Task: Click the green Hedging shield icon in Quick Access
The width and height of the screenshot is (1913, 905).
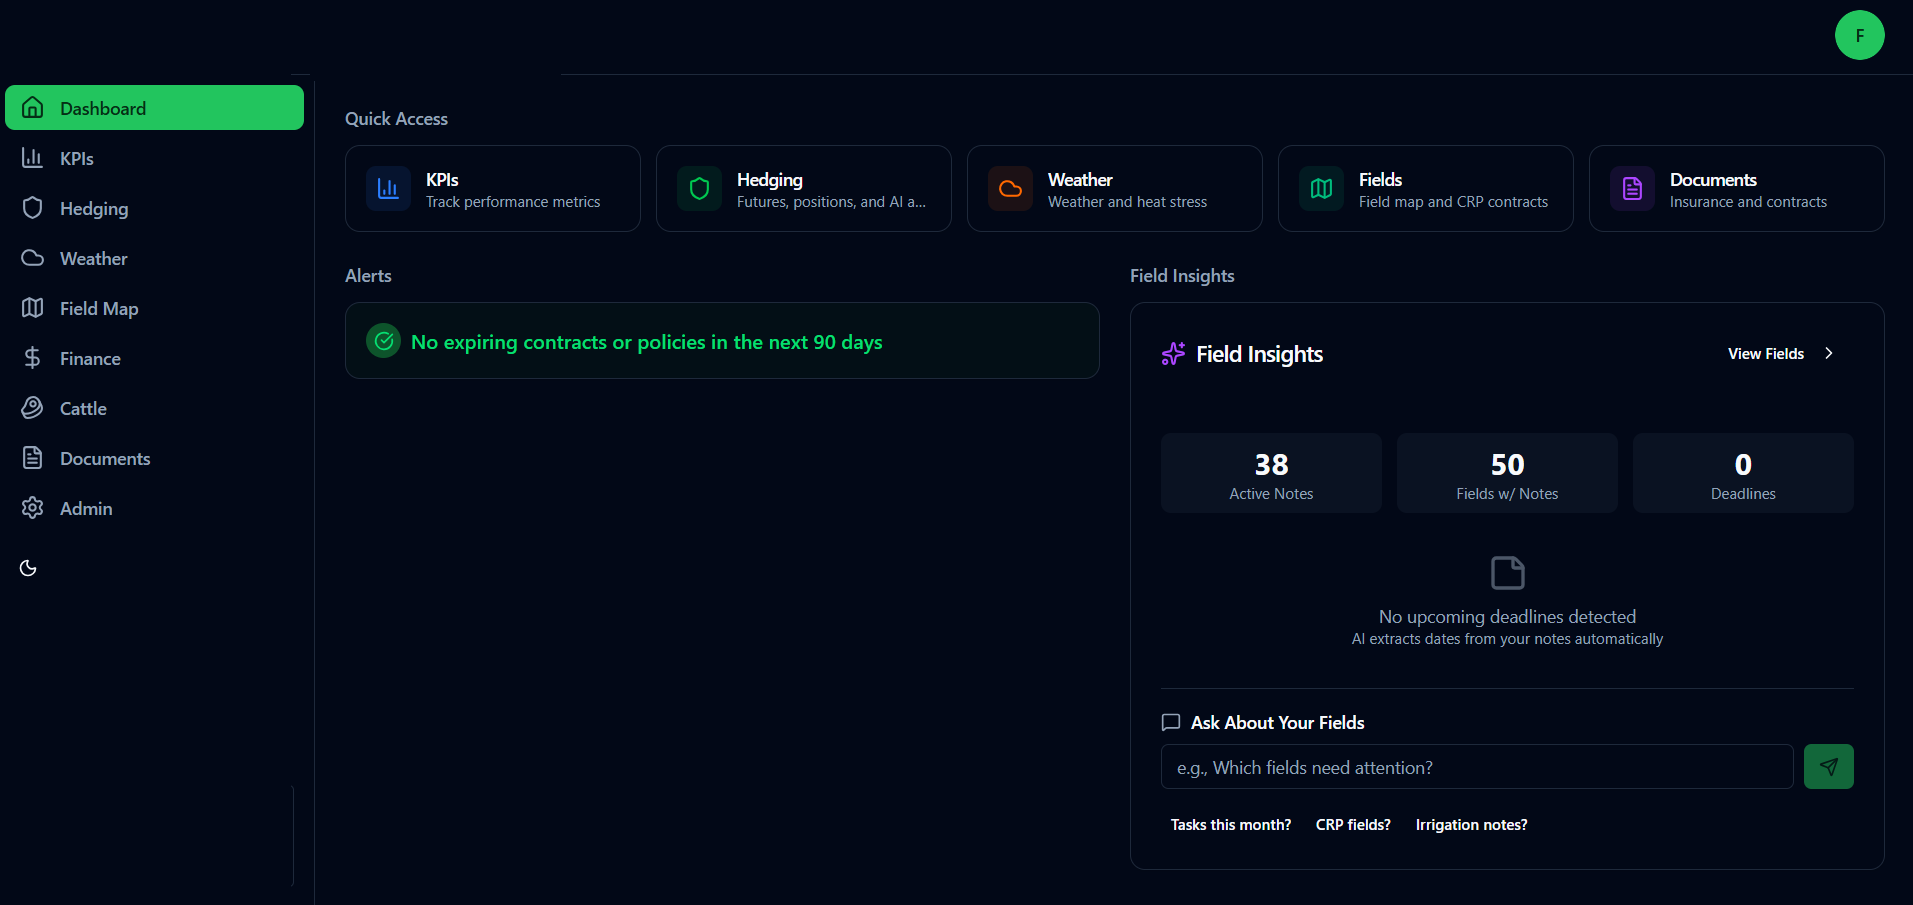Action: 699,188
